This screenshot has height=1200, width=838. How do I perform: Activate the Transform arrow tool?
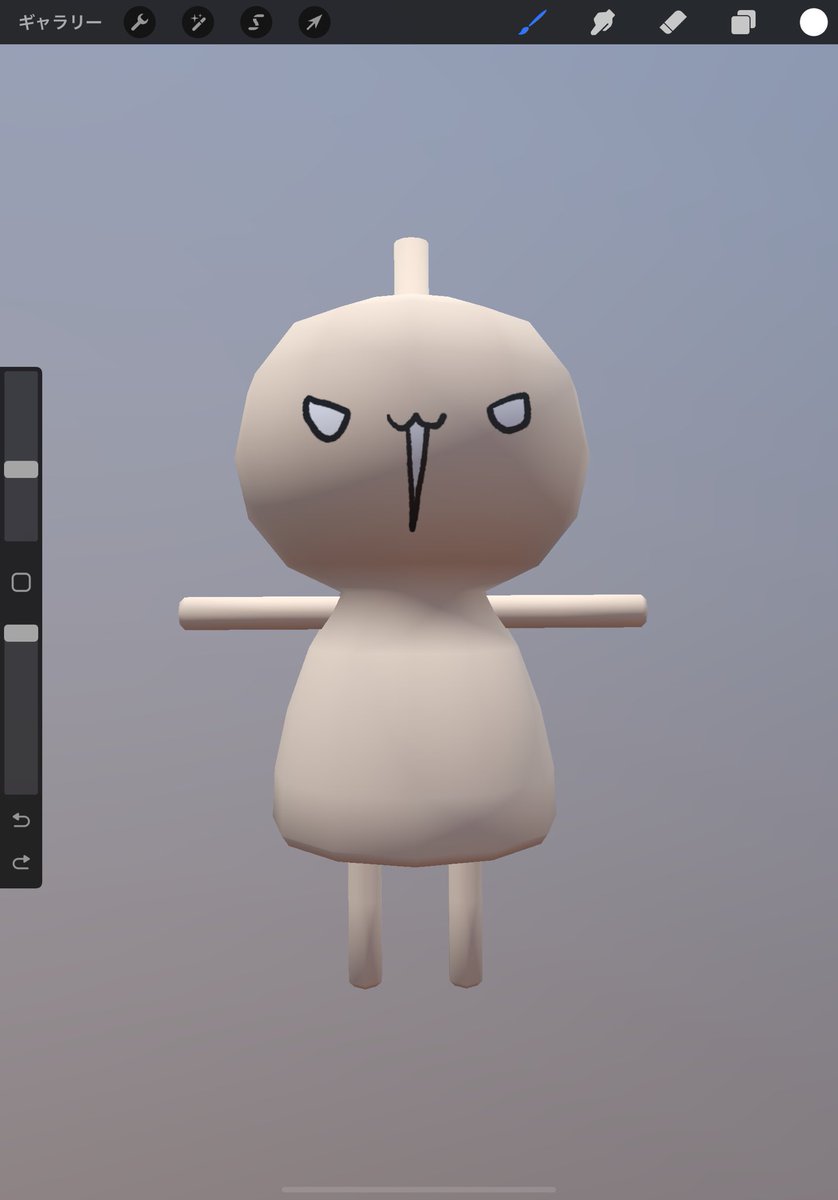tap(314, 22)
